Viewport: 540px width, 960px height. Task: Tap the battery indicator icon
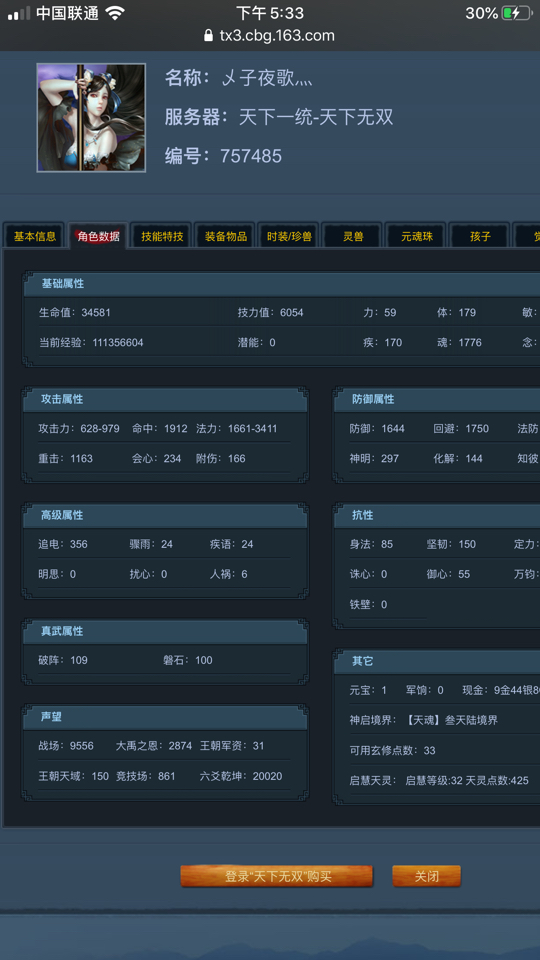[x=517, y=13]
